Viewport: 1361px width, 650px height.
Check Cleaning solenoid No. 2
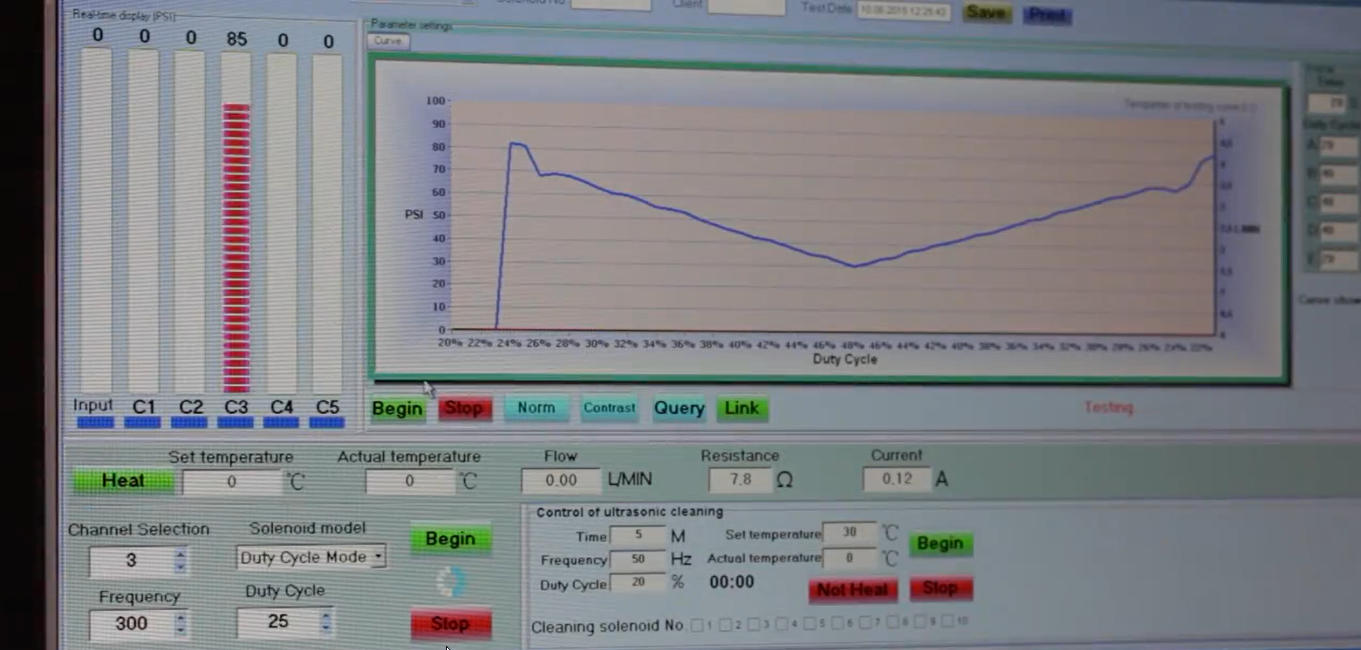725,625
